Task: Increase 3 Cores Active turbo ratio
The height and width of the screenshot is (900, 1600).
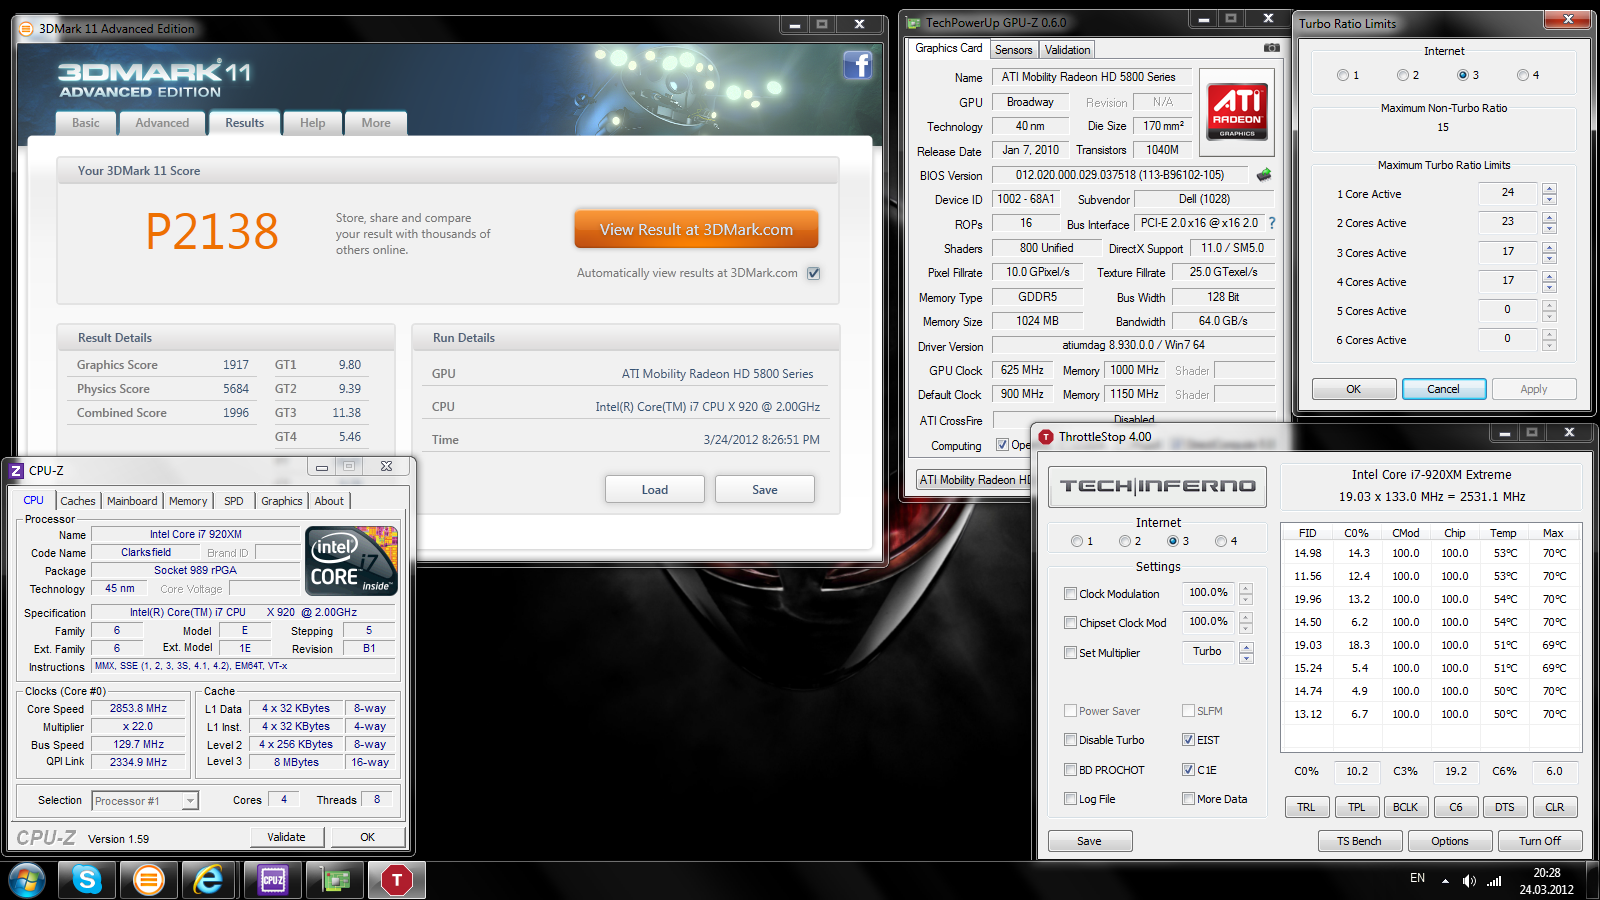Action: pos(1549,247)
